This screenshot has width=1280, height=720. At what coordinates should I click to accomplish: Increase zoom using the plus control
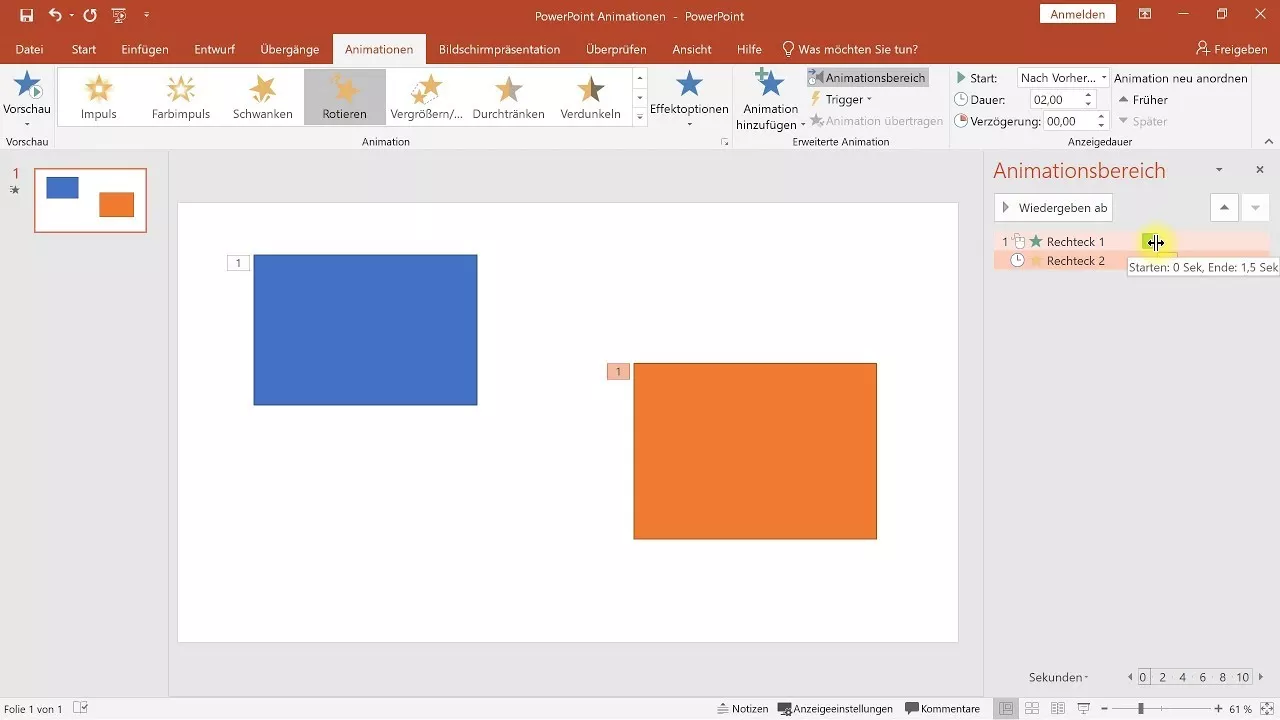1218,708
